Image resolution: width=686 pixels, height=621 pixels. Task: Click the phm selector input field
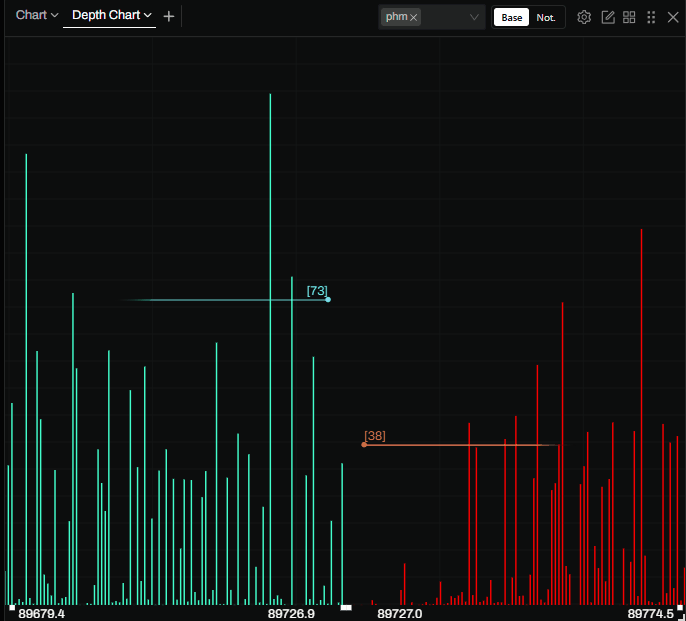coord(431,18)
